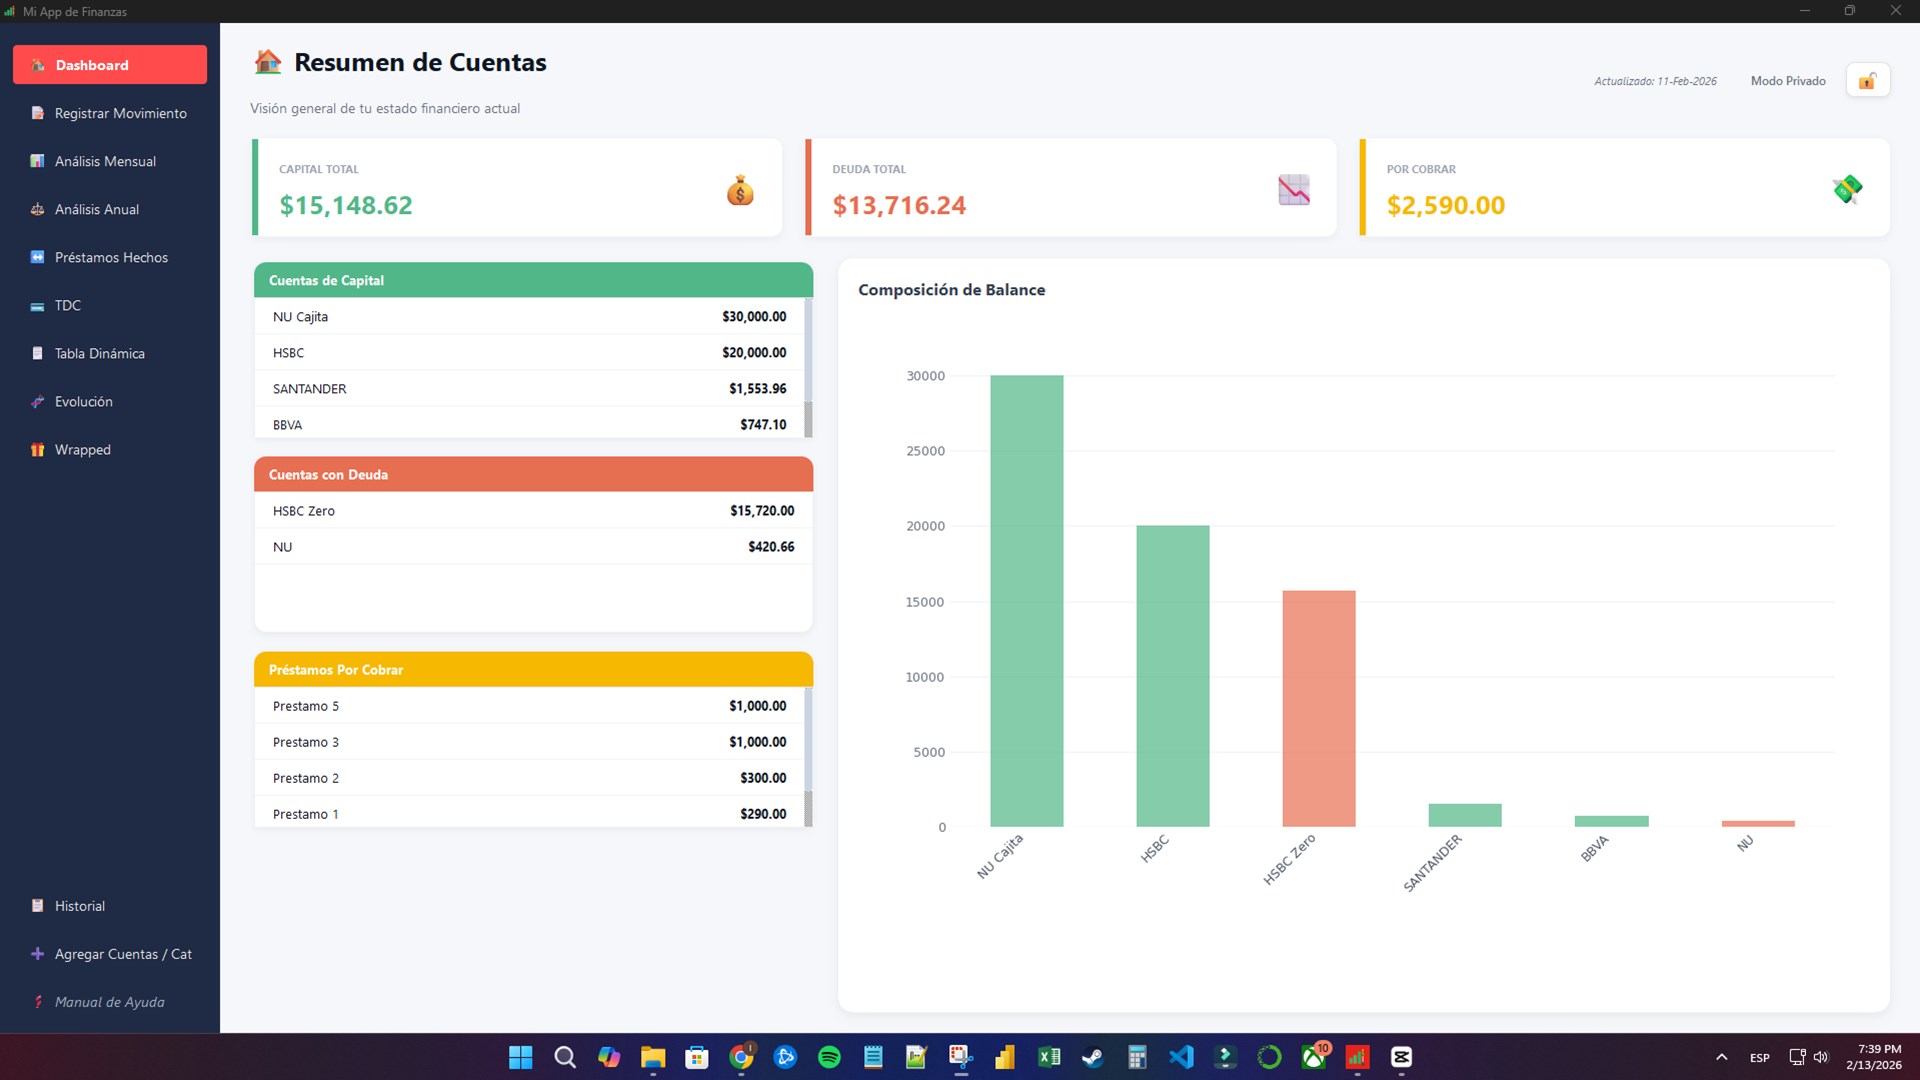This screenshot has height=1080, width=1920.
Task: Click the cash icon in Por Cobrar card
Action: pyautogui.click(x=1847, y=189)
